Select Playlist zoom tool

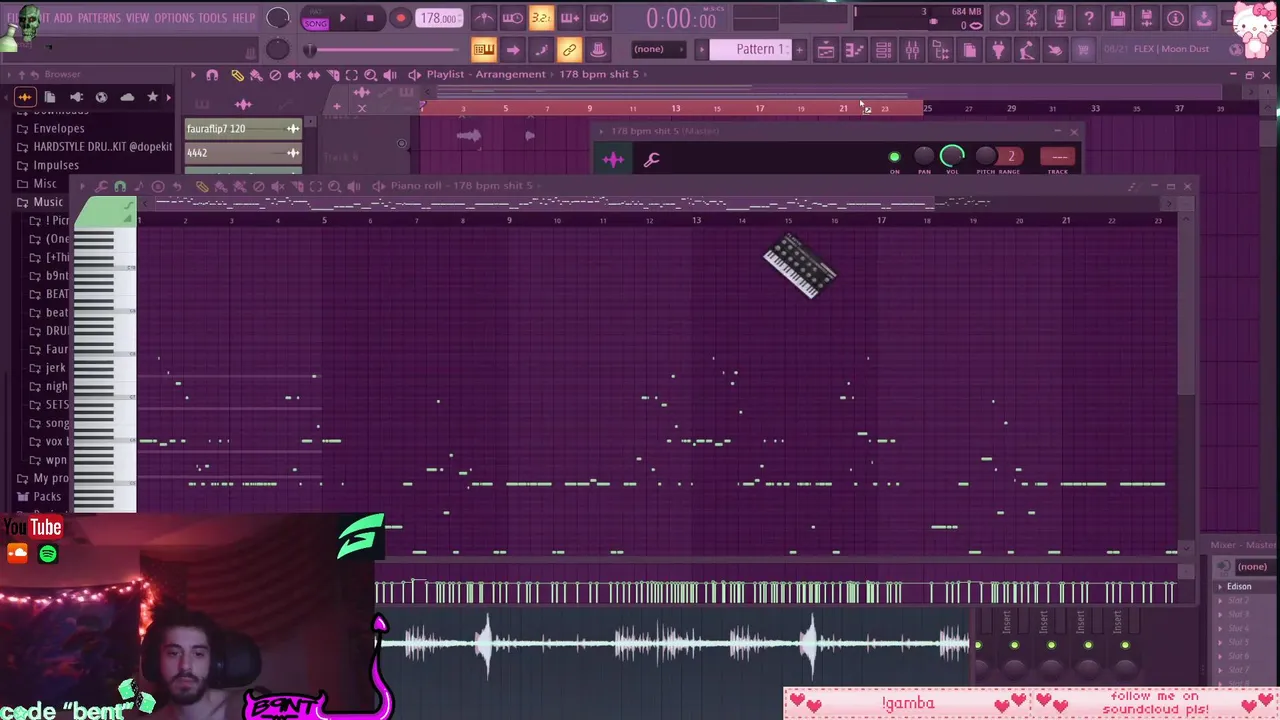point(370,75)
